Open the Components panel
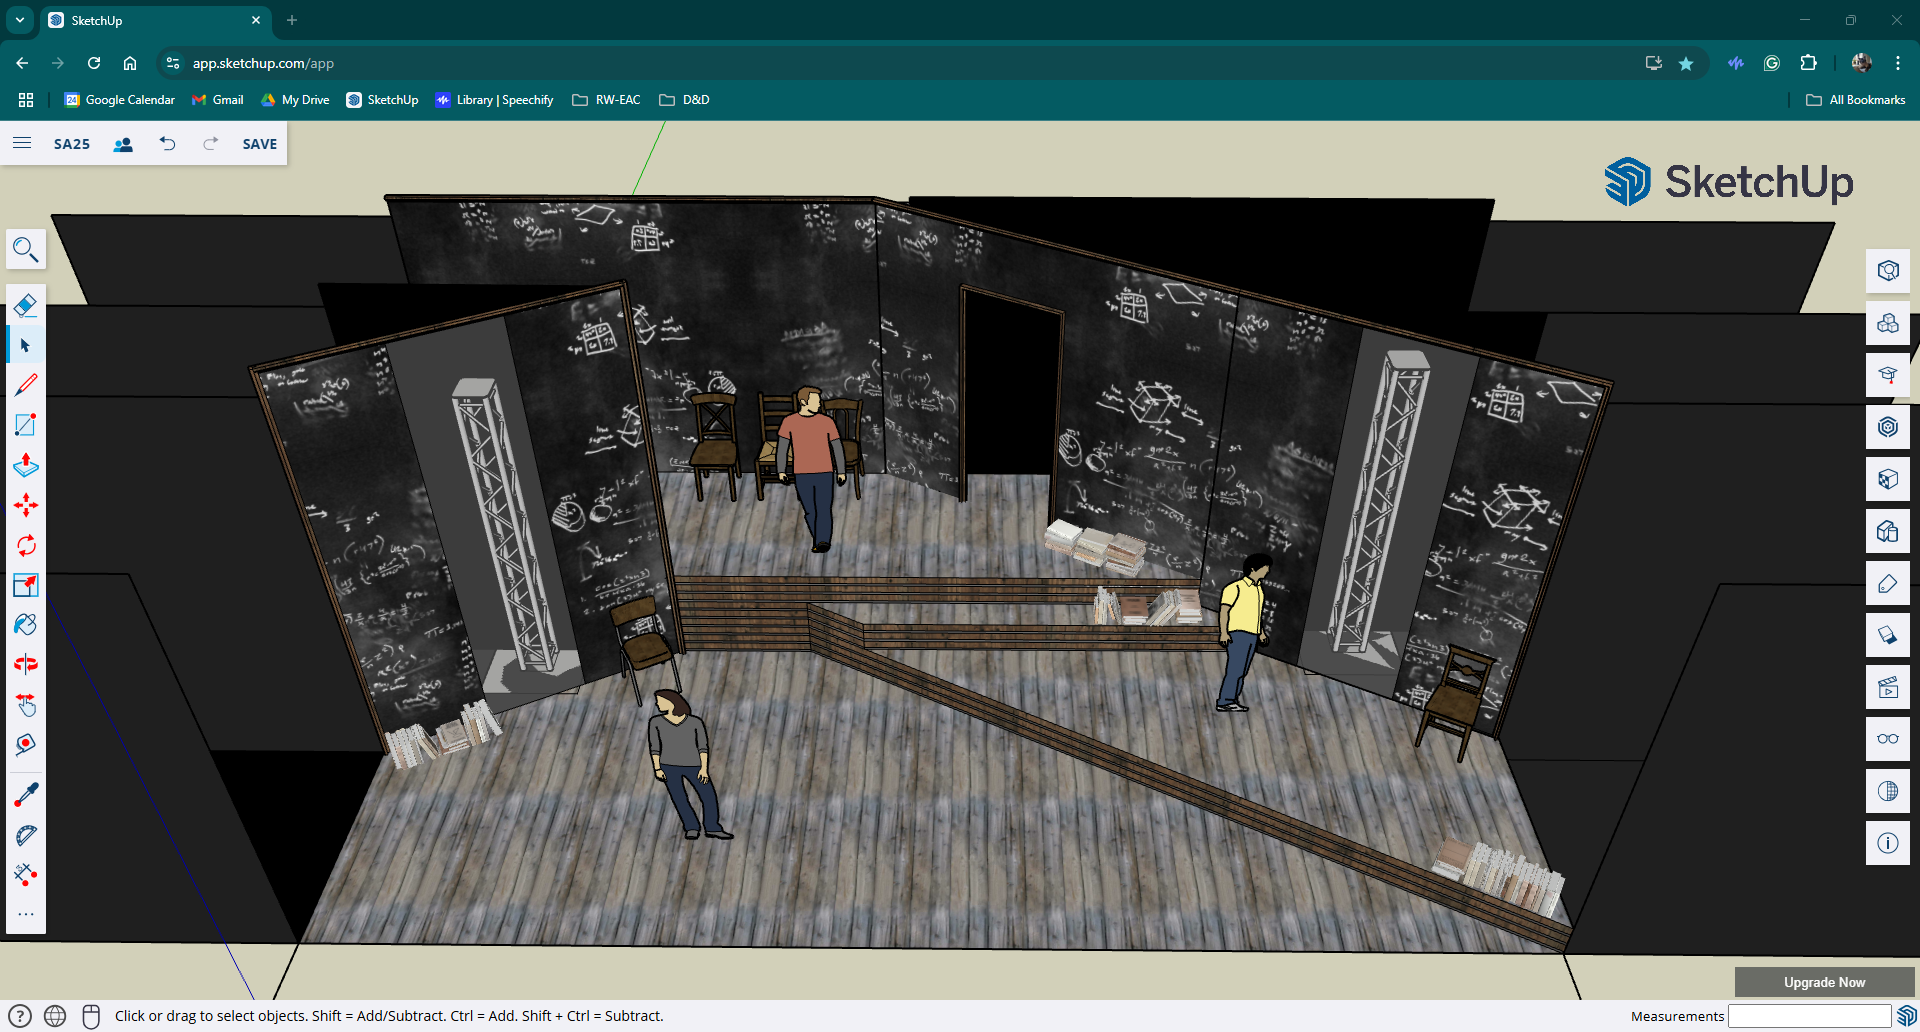The width and height of the screenshot is (1920, 1032). (1888, 323)
